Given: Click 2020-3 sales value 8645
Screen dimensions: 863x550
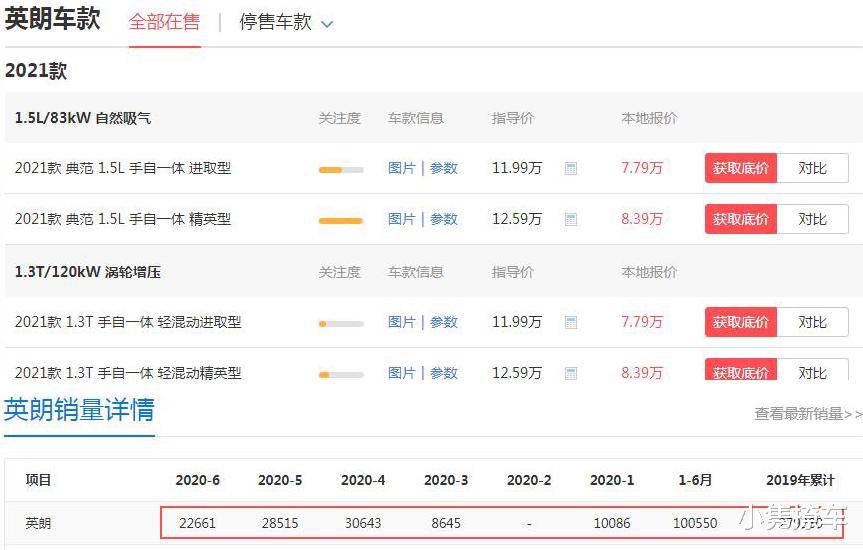Looking at the screenshot, I should pyautogui.click(x=446, y=523).
